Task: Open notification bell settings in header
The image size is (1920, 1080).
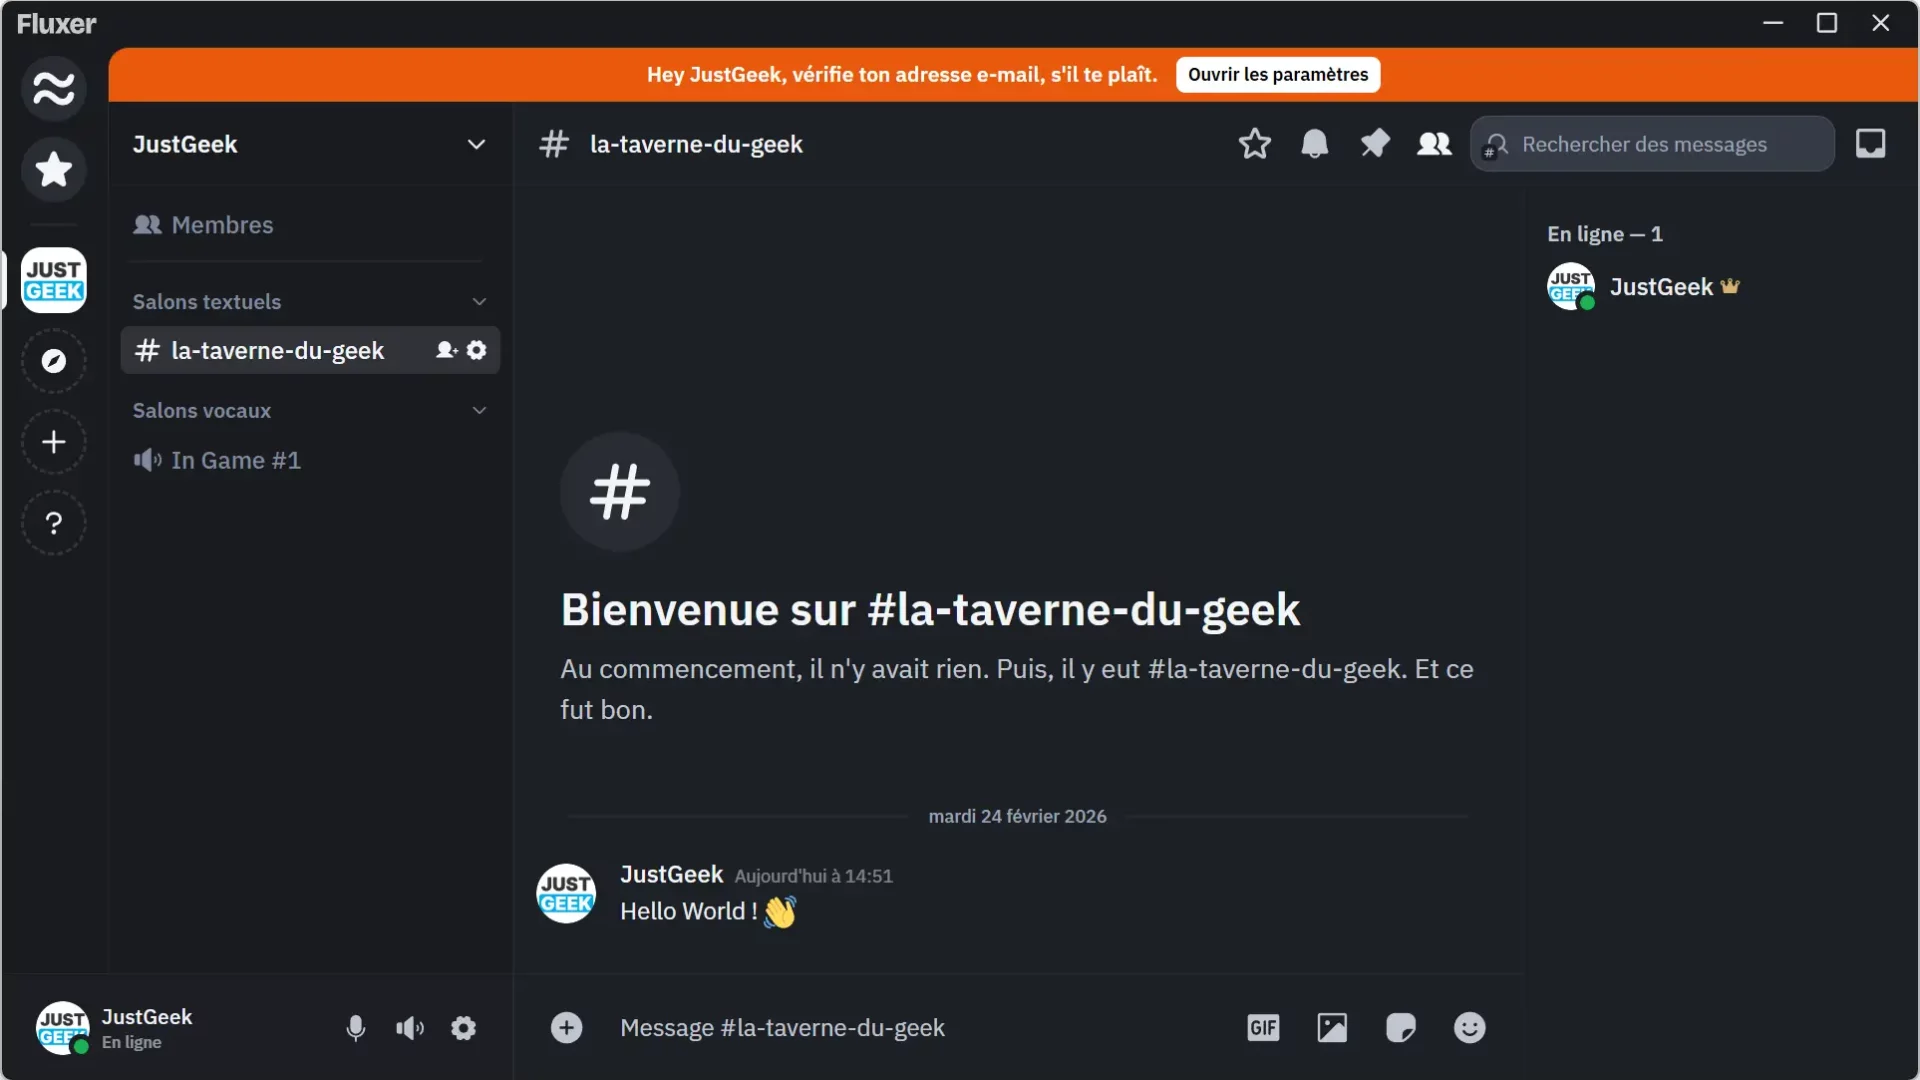Action: [1315, 144]
